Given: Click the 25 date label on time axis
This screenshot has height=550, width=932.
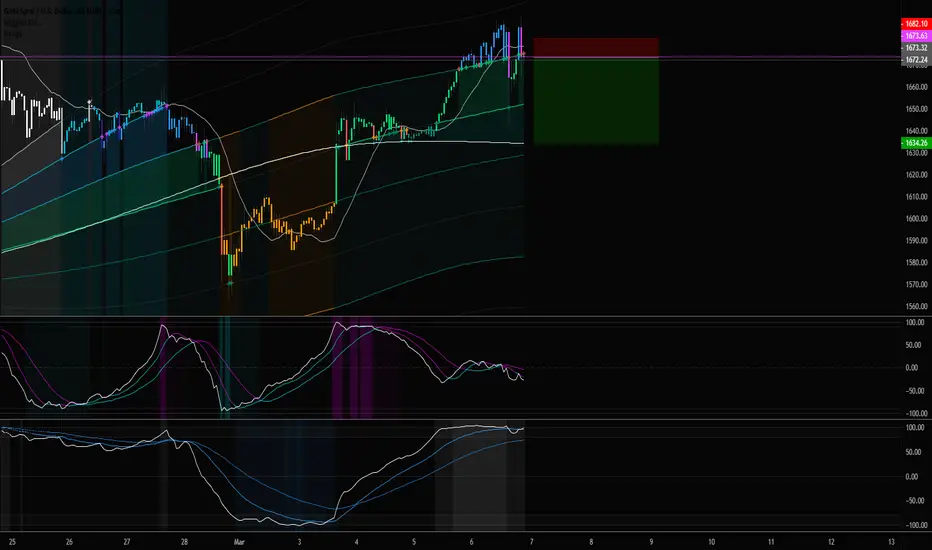Looking at the screenshot, I should pos(12,542).
